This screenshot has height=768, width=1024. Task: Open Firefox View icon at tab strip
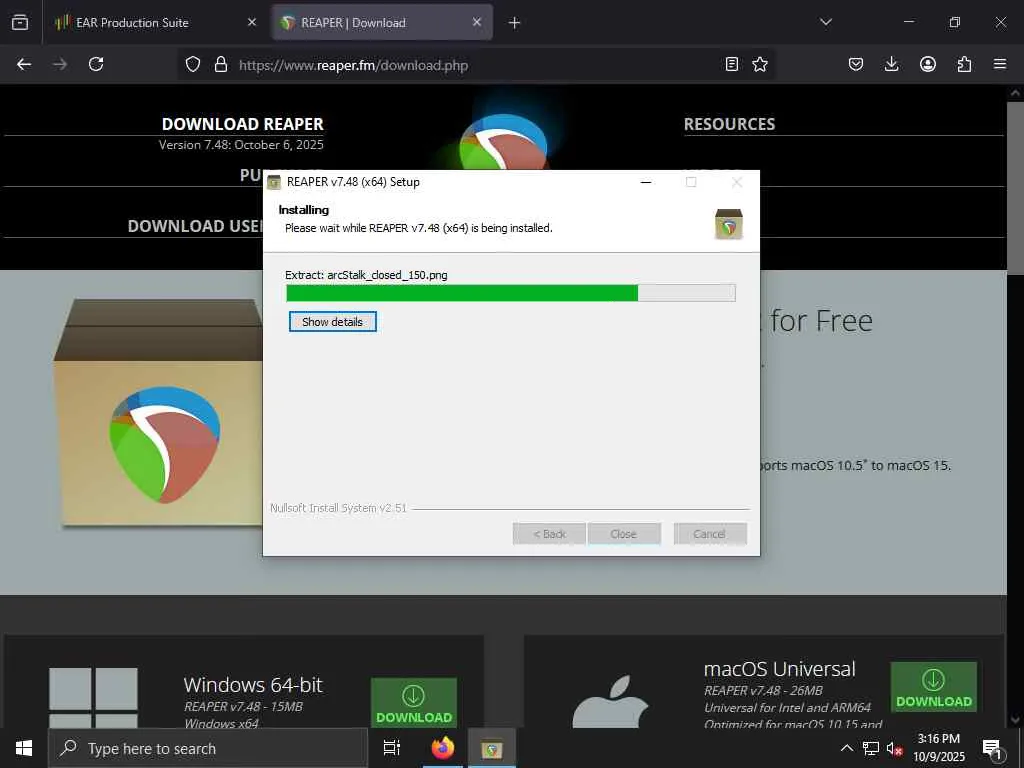(x=20, y=22)
